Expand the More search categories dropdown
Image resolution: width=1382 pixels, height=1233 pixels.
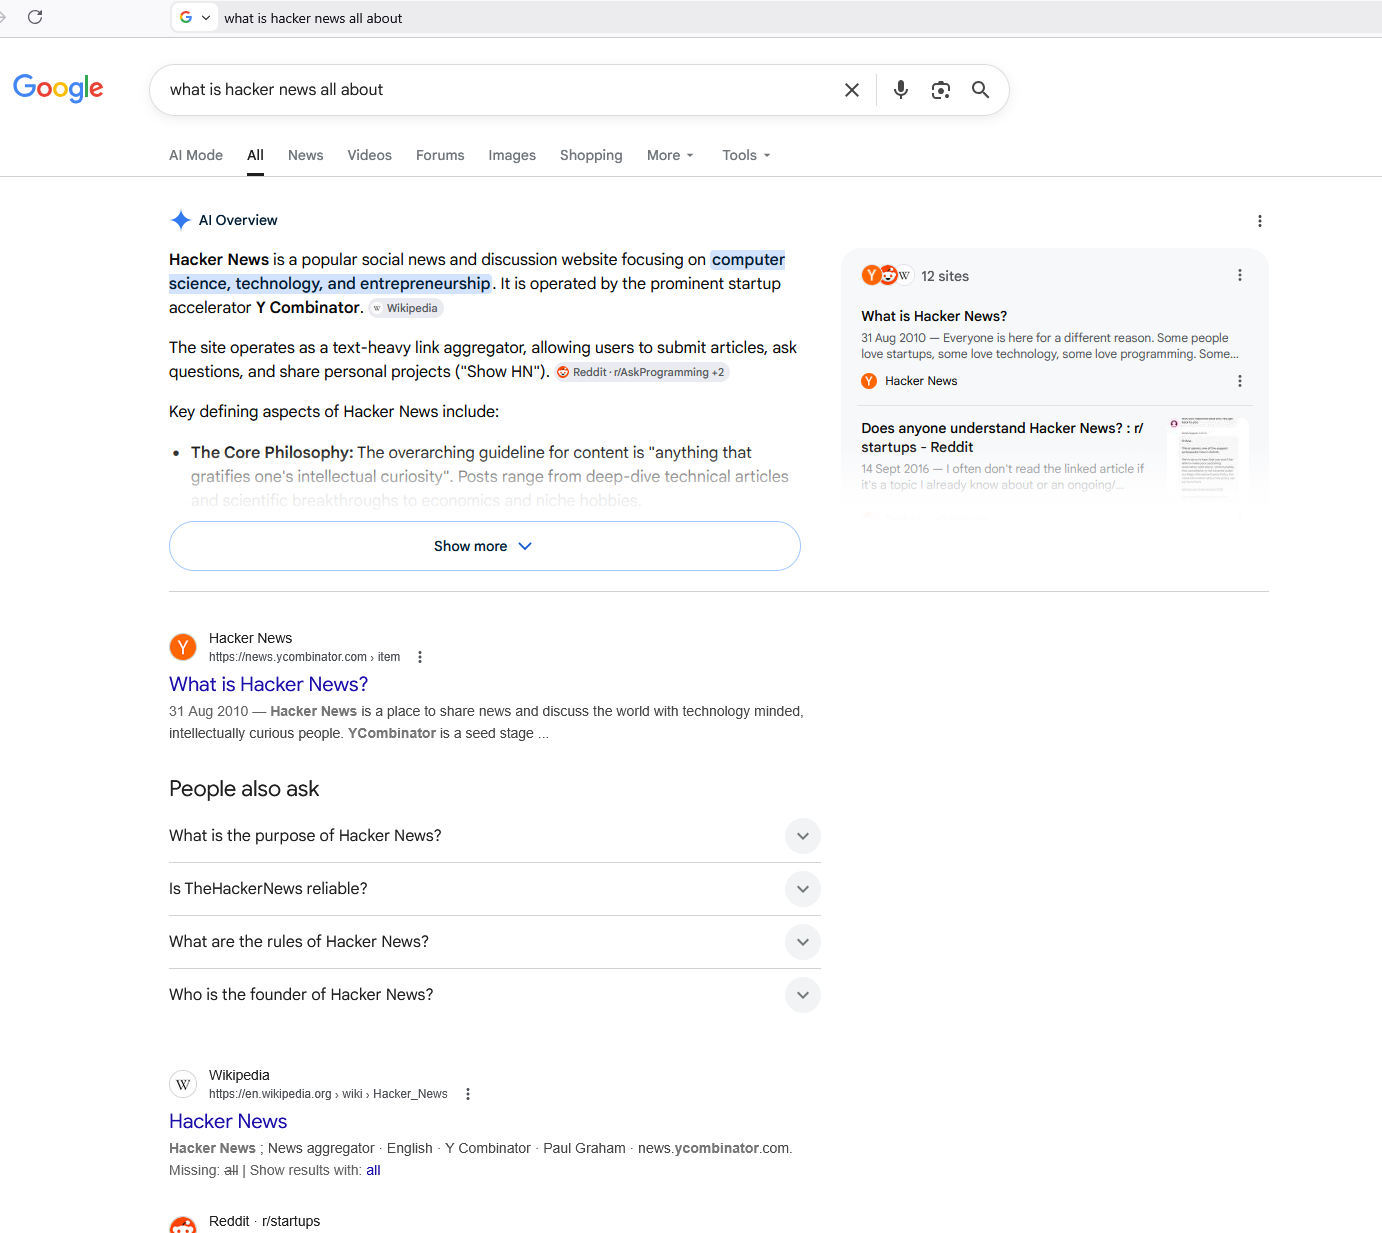[670, 155]
